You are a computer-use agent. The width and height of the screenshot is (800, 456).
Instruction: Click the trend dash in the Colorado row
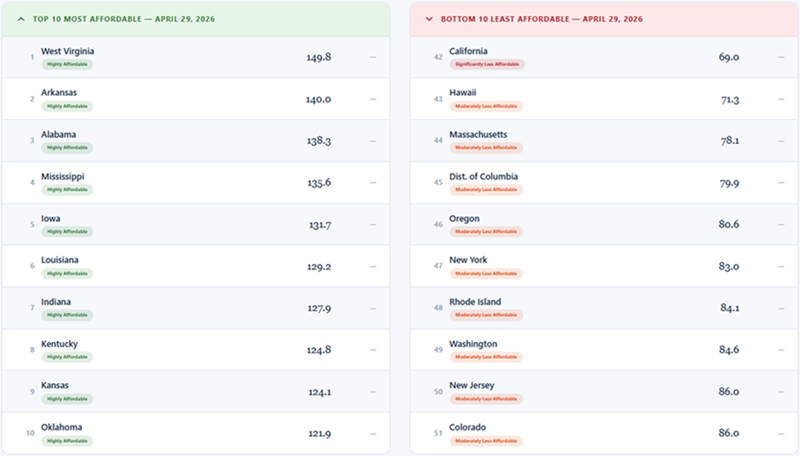(781, 433)
